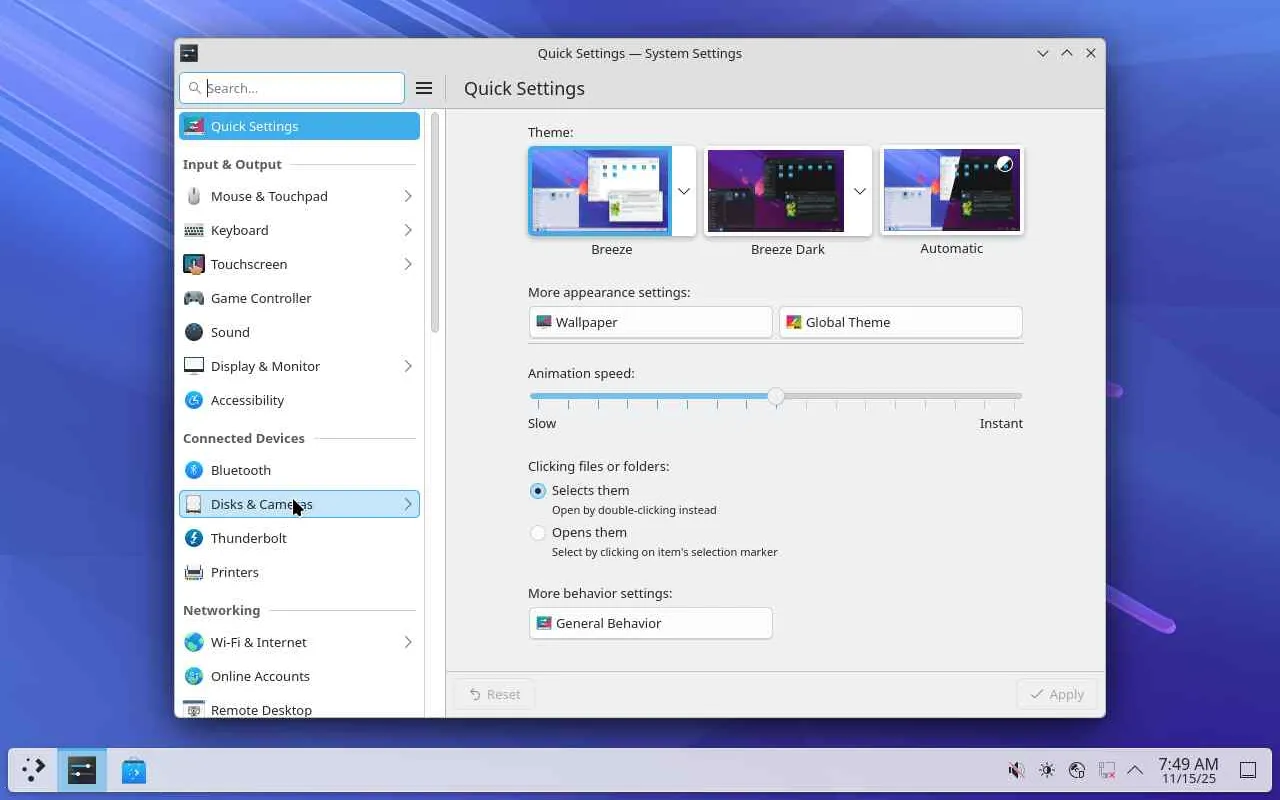The width and height of the screenshot is (1280, 800).
Task: Expand Wi-Fi & Internet submenu chevron
Action: (408, 642)
